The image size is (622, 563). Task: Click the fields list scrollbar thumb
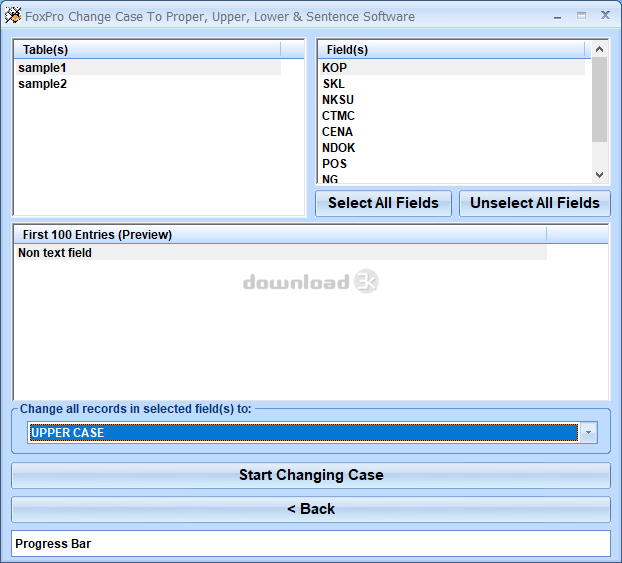599,99
